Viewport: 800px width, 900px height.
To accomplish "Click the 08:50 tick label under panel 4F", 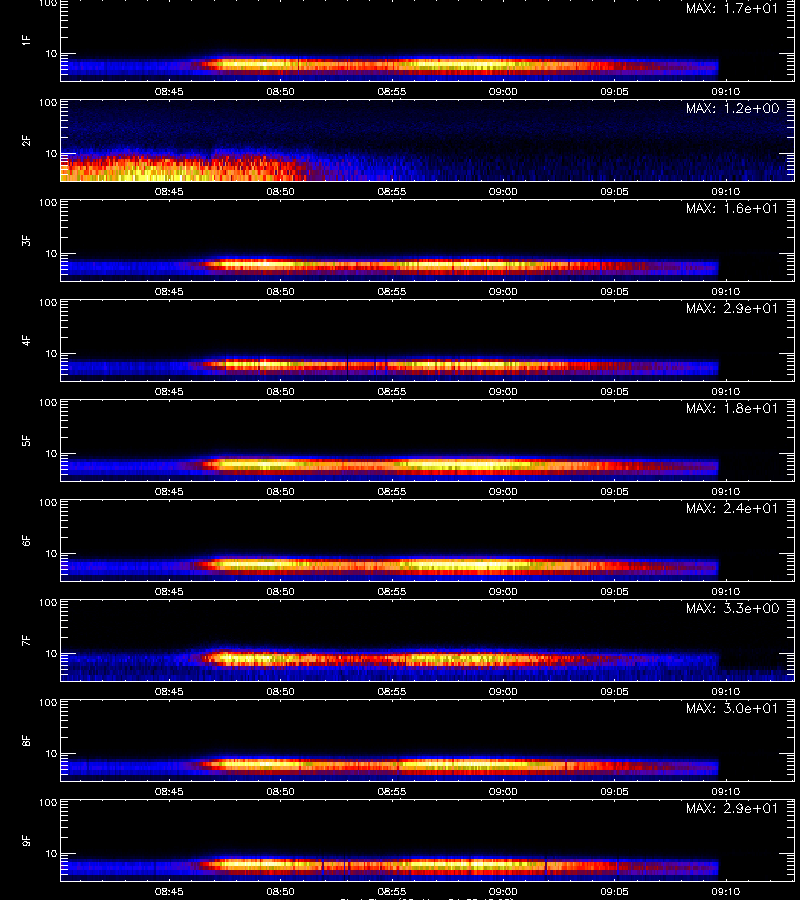I will tap(281, 391).
